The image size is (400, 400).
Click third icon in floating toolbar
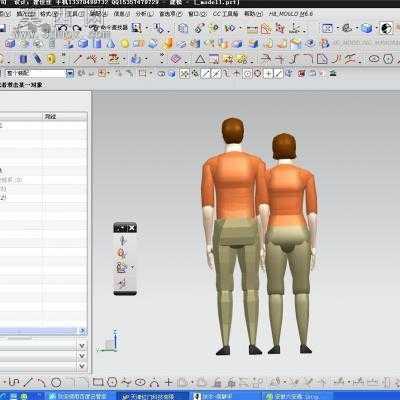click(x=121, y=267)
